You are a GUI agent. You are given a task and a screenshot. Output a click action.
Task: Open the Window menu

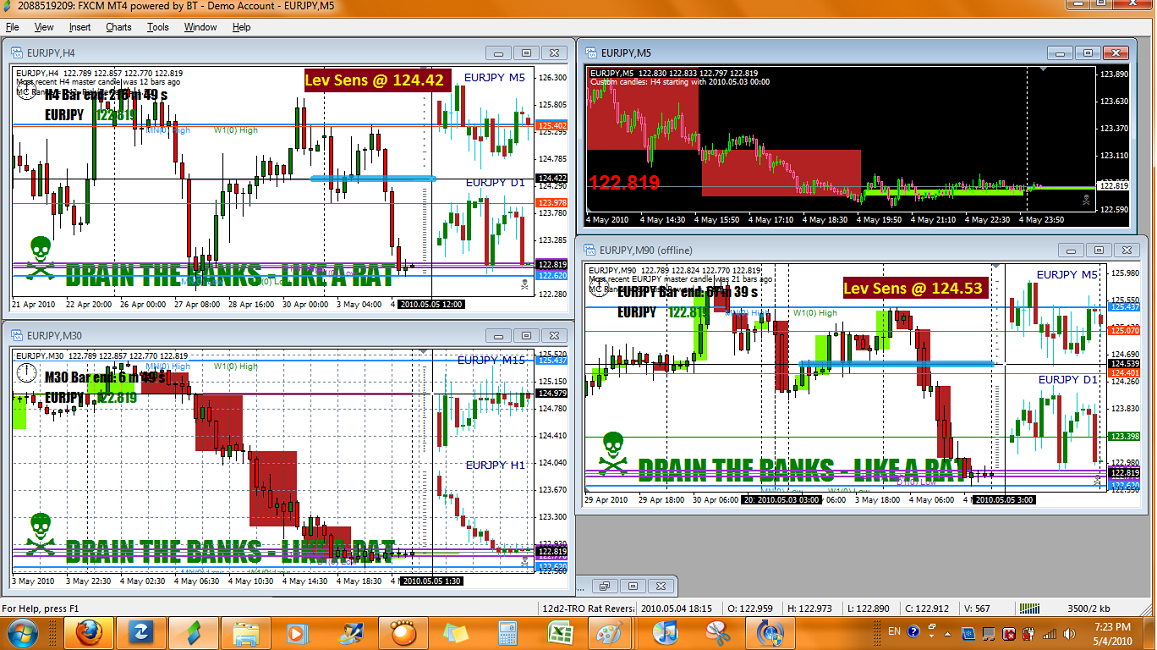coord(200,27)
